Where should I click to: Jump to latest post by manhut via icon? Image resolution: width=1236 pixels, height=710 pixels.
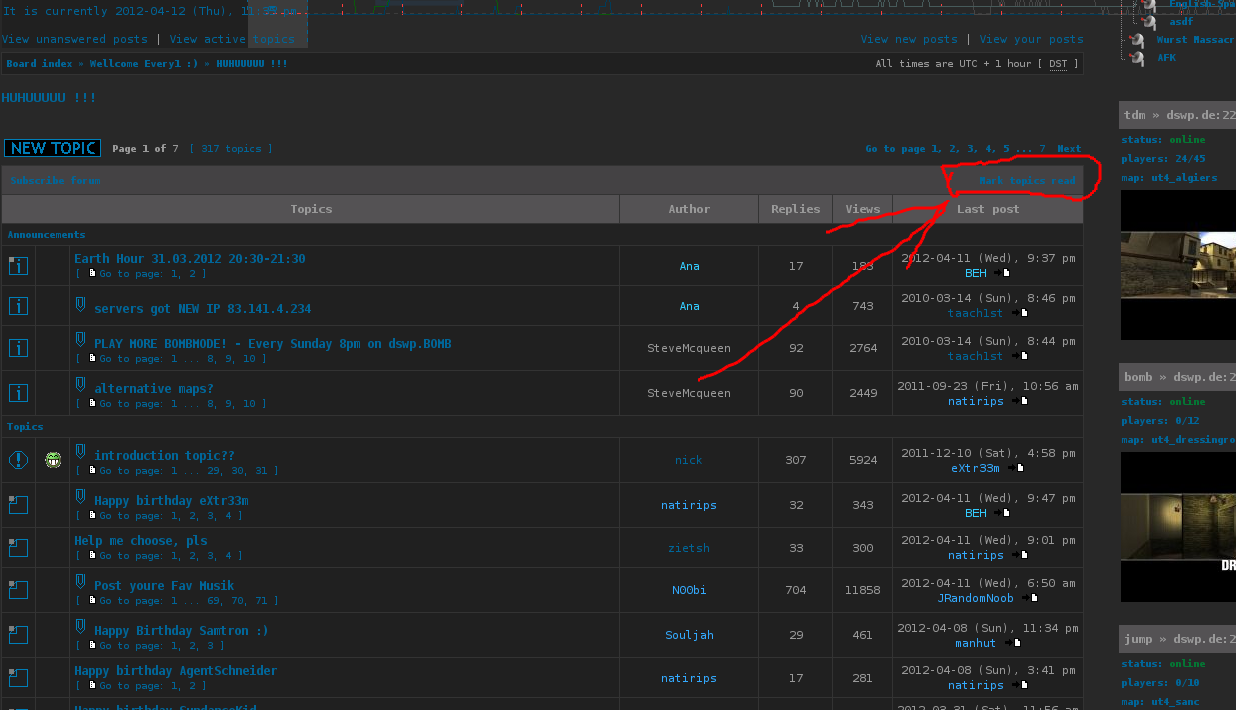(x=1015, y=643)
